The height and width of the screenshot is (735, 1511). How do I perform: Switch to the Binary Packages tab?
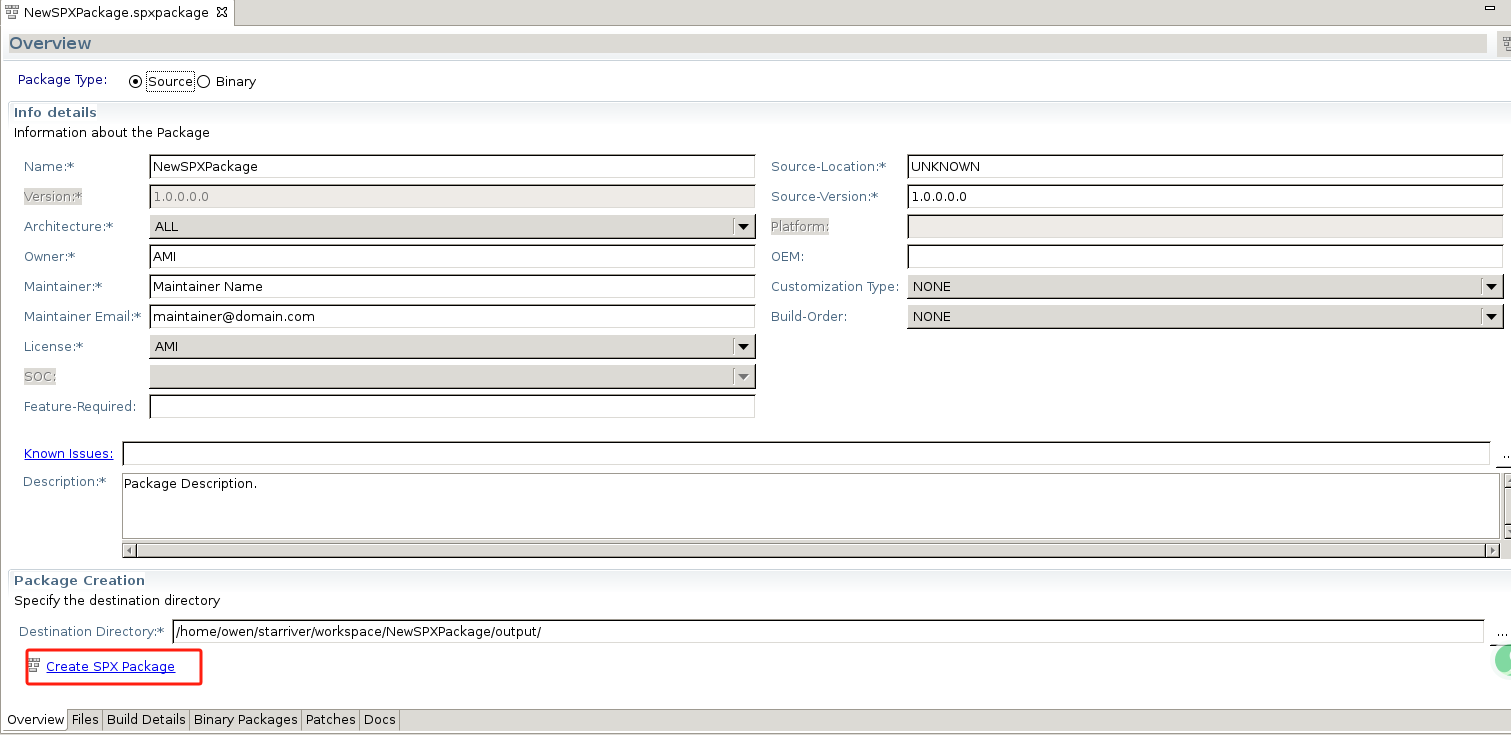[245, 719]
